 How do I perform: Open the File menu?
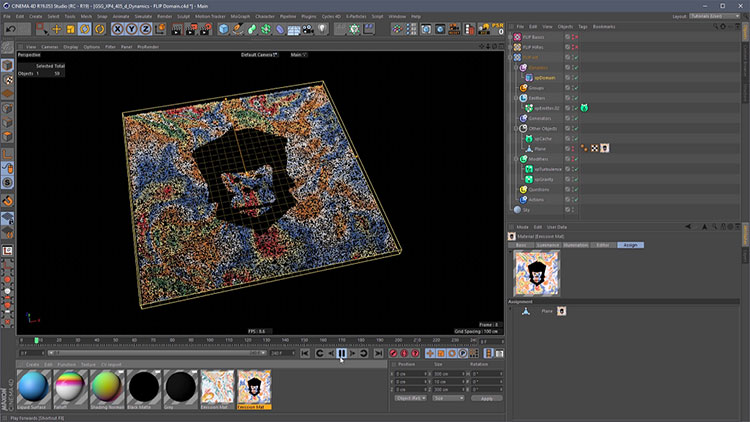tap(7, 16)
